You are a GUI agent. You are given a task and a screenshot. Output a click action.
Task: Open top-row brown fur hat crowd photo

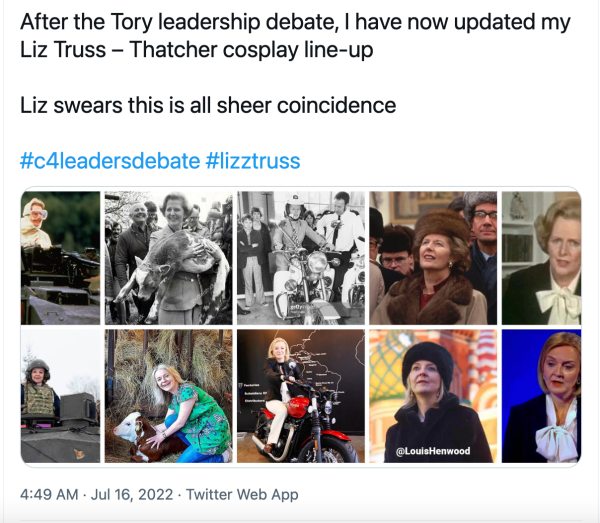pyautogui.click(x=431, y=257)
